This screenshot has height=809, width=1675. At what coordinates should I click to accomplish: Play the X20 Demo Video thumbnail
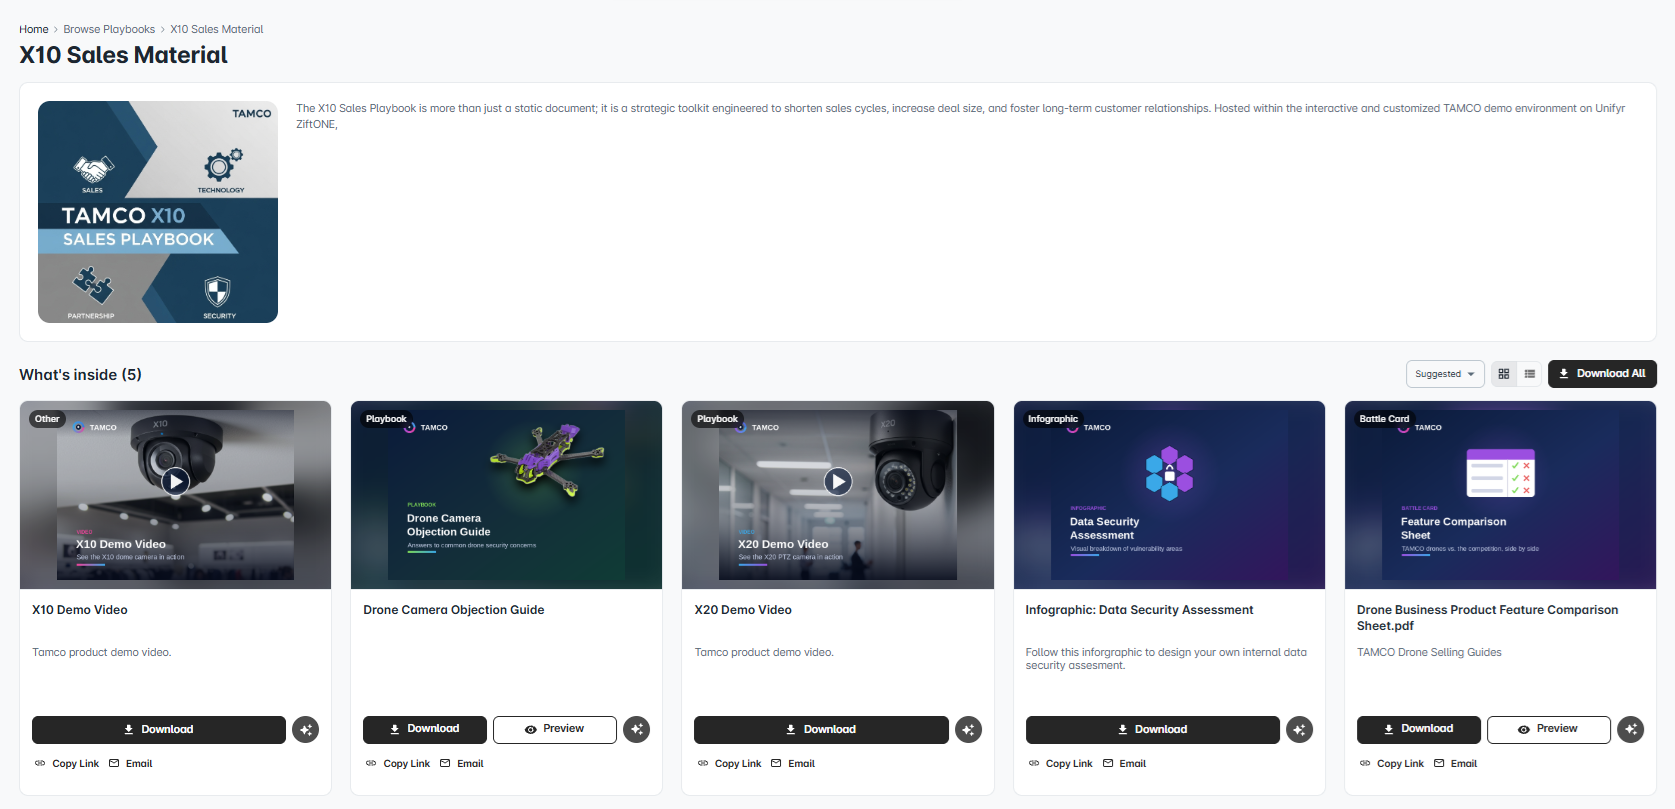(838, 482)
